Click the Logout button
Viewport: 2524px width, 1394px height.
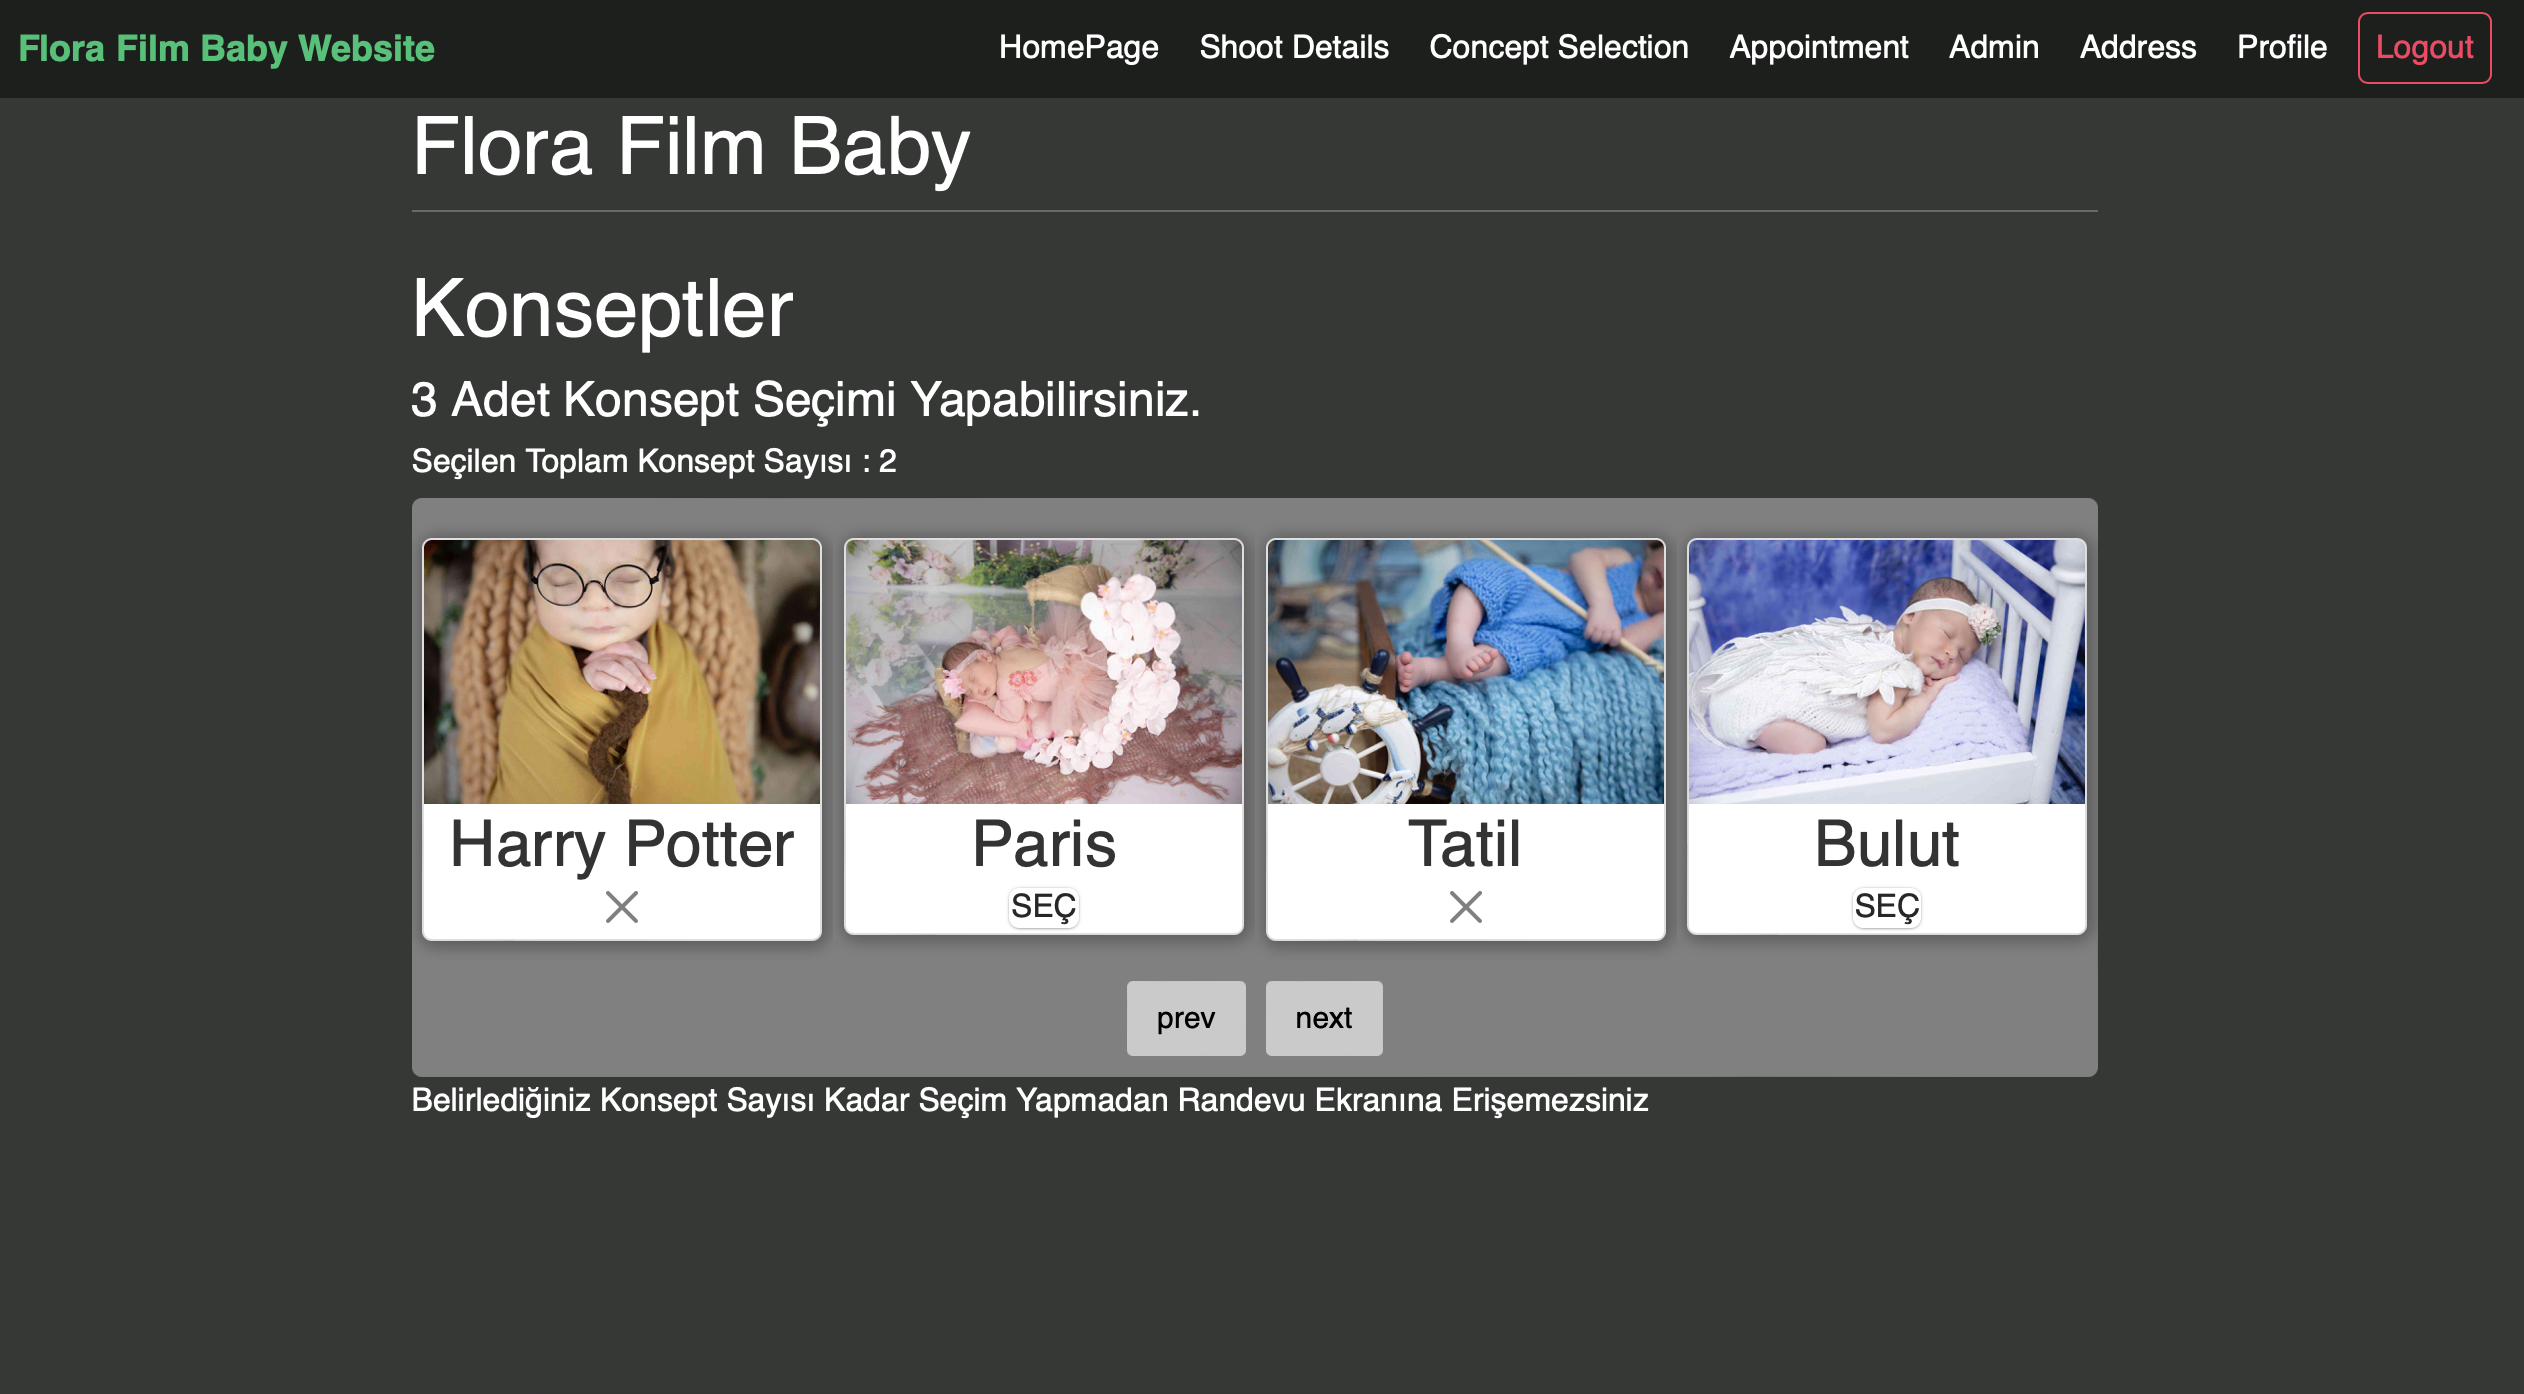pos(2423,47)
